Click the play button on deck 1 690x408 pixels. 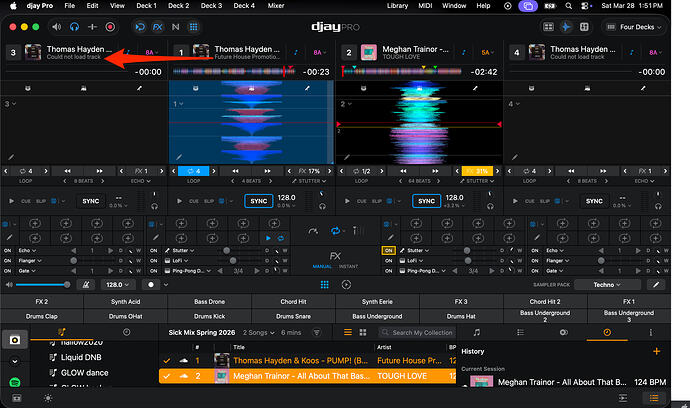[x=179, y=201]
